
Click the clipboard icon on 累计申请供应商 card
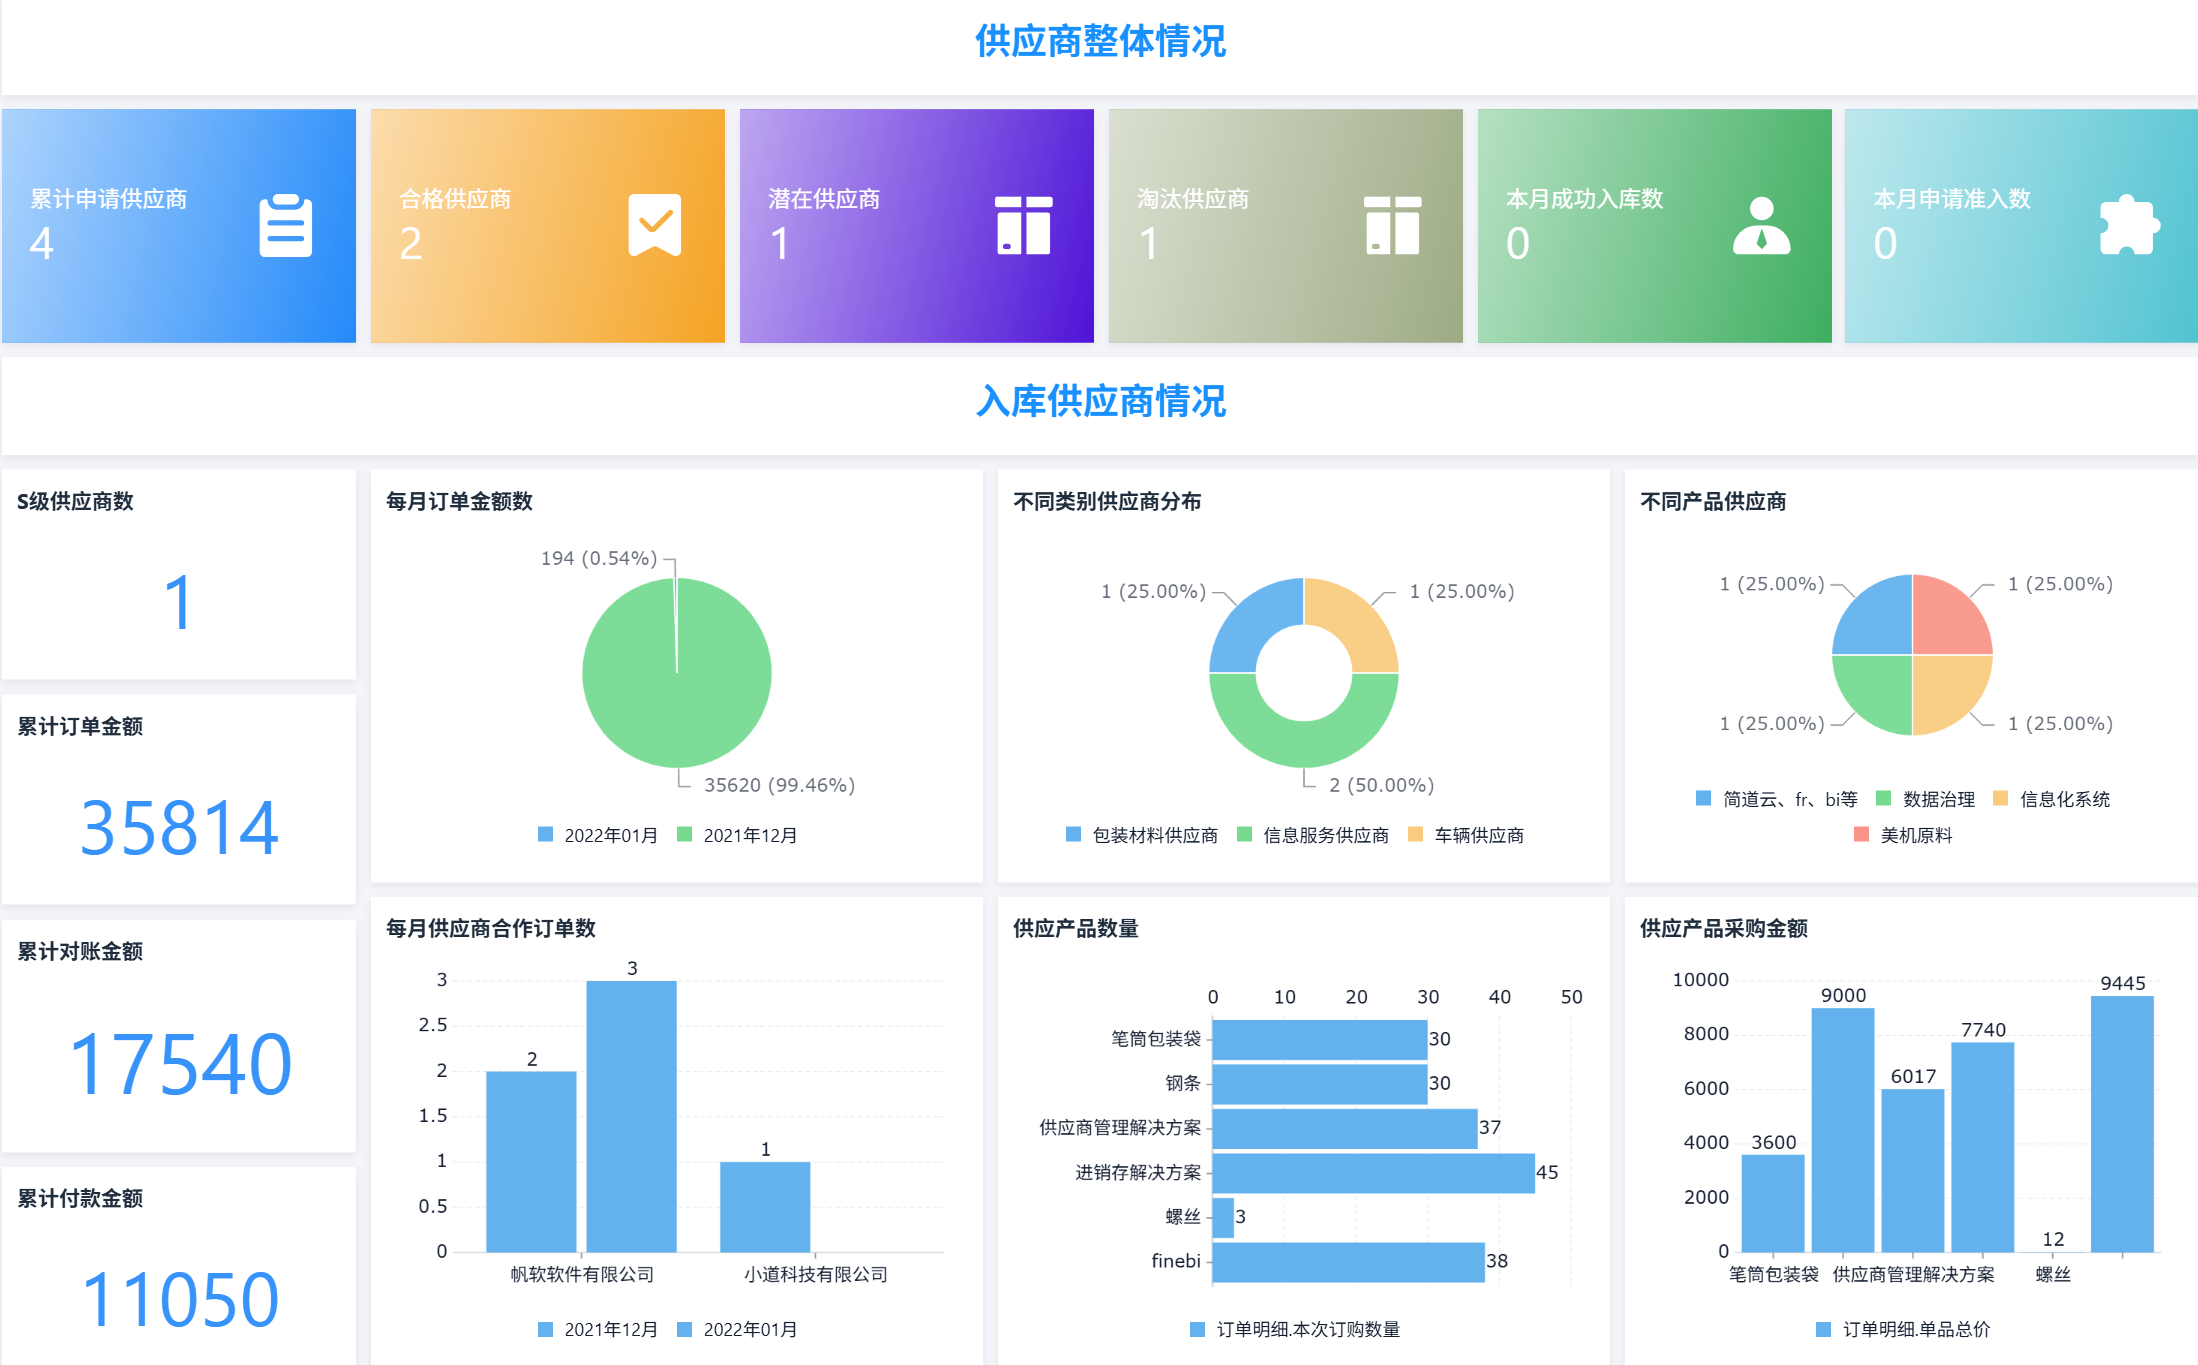coord(285,226)
